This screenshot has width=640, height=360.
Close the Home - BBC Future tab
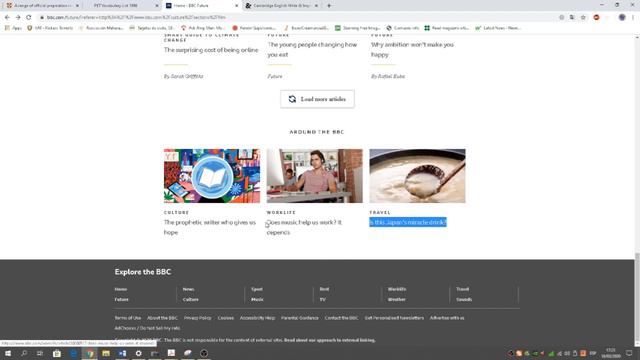click(x=236, y=6)
